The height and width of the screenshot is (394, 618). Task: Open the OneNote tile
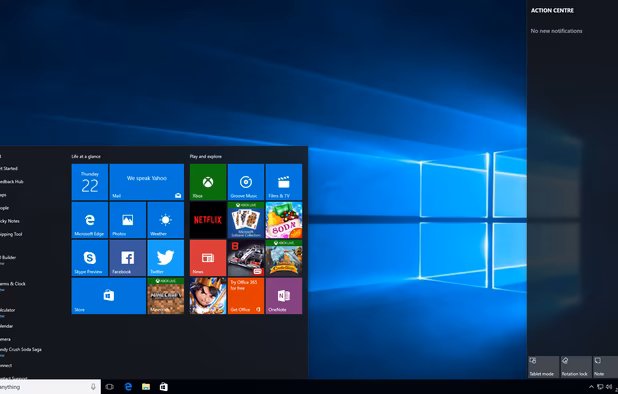click(x=284, y=296)
